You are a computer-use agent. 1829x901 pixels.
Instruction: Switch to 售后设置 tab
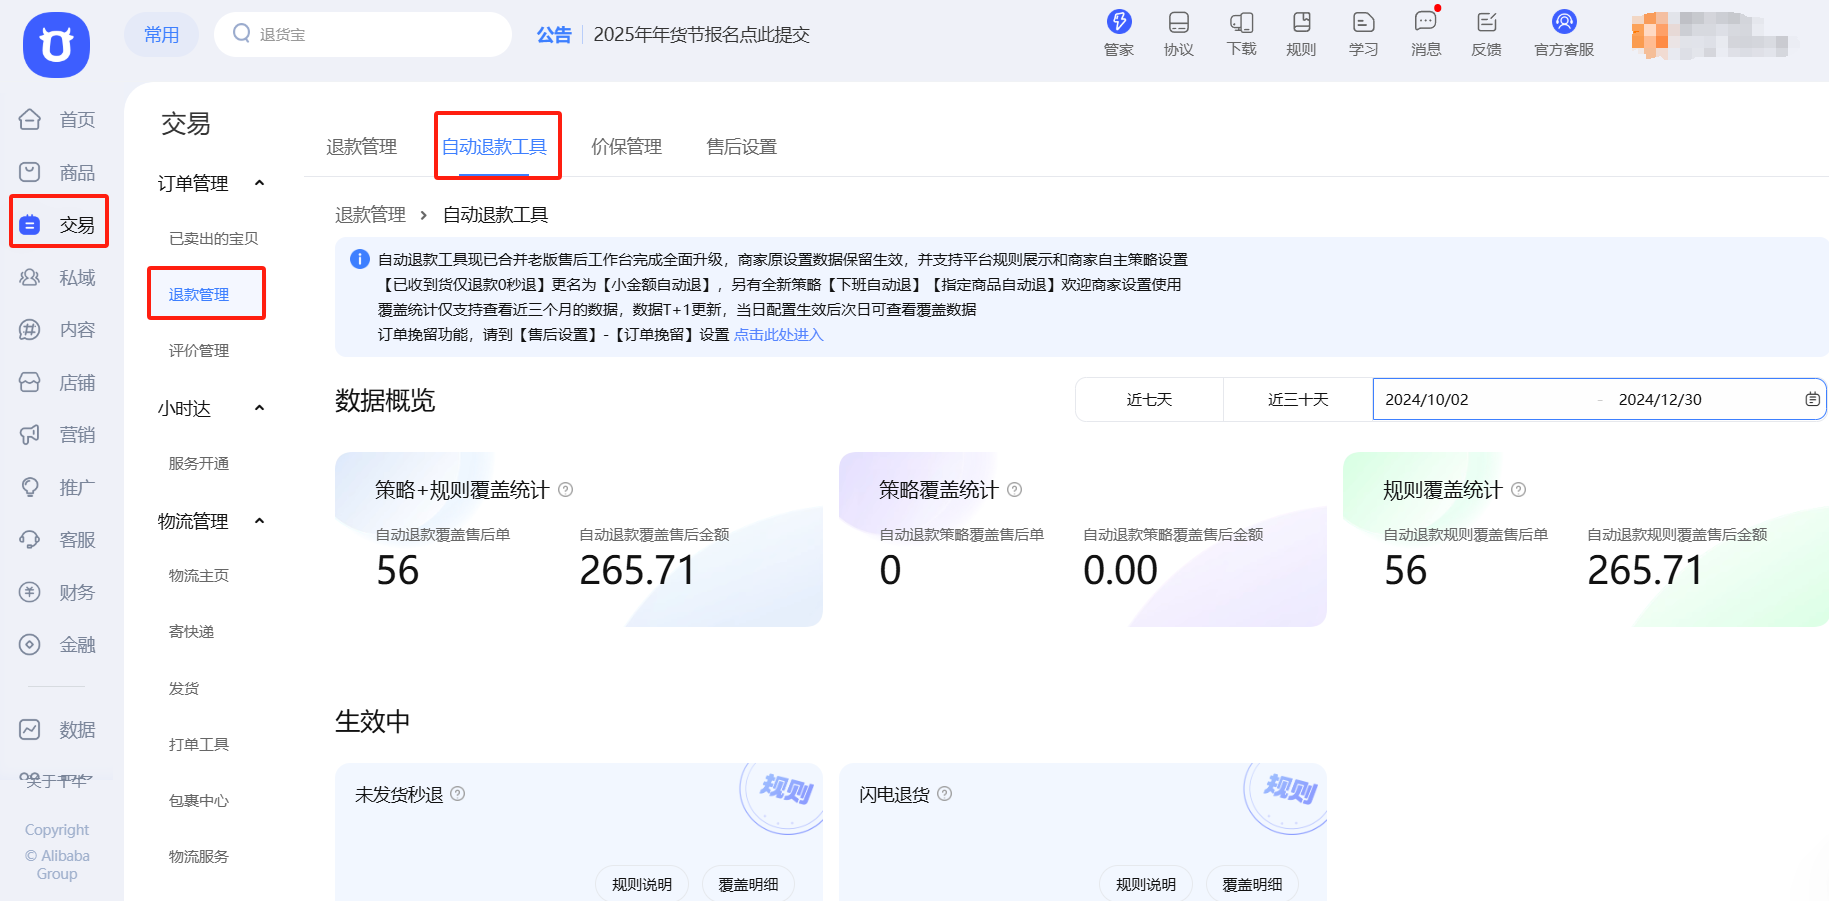tap(741, 147)
